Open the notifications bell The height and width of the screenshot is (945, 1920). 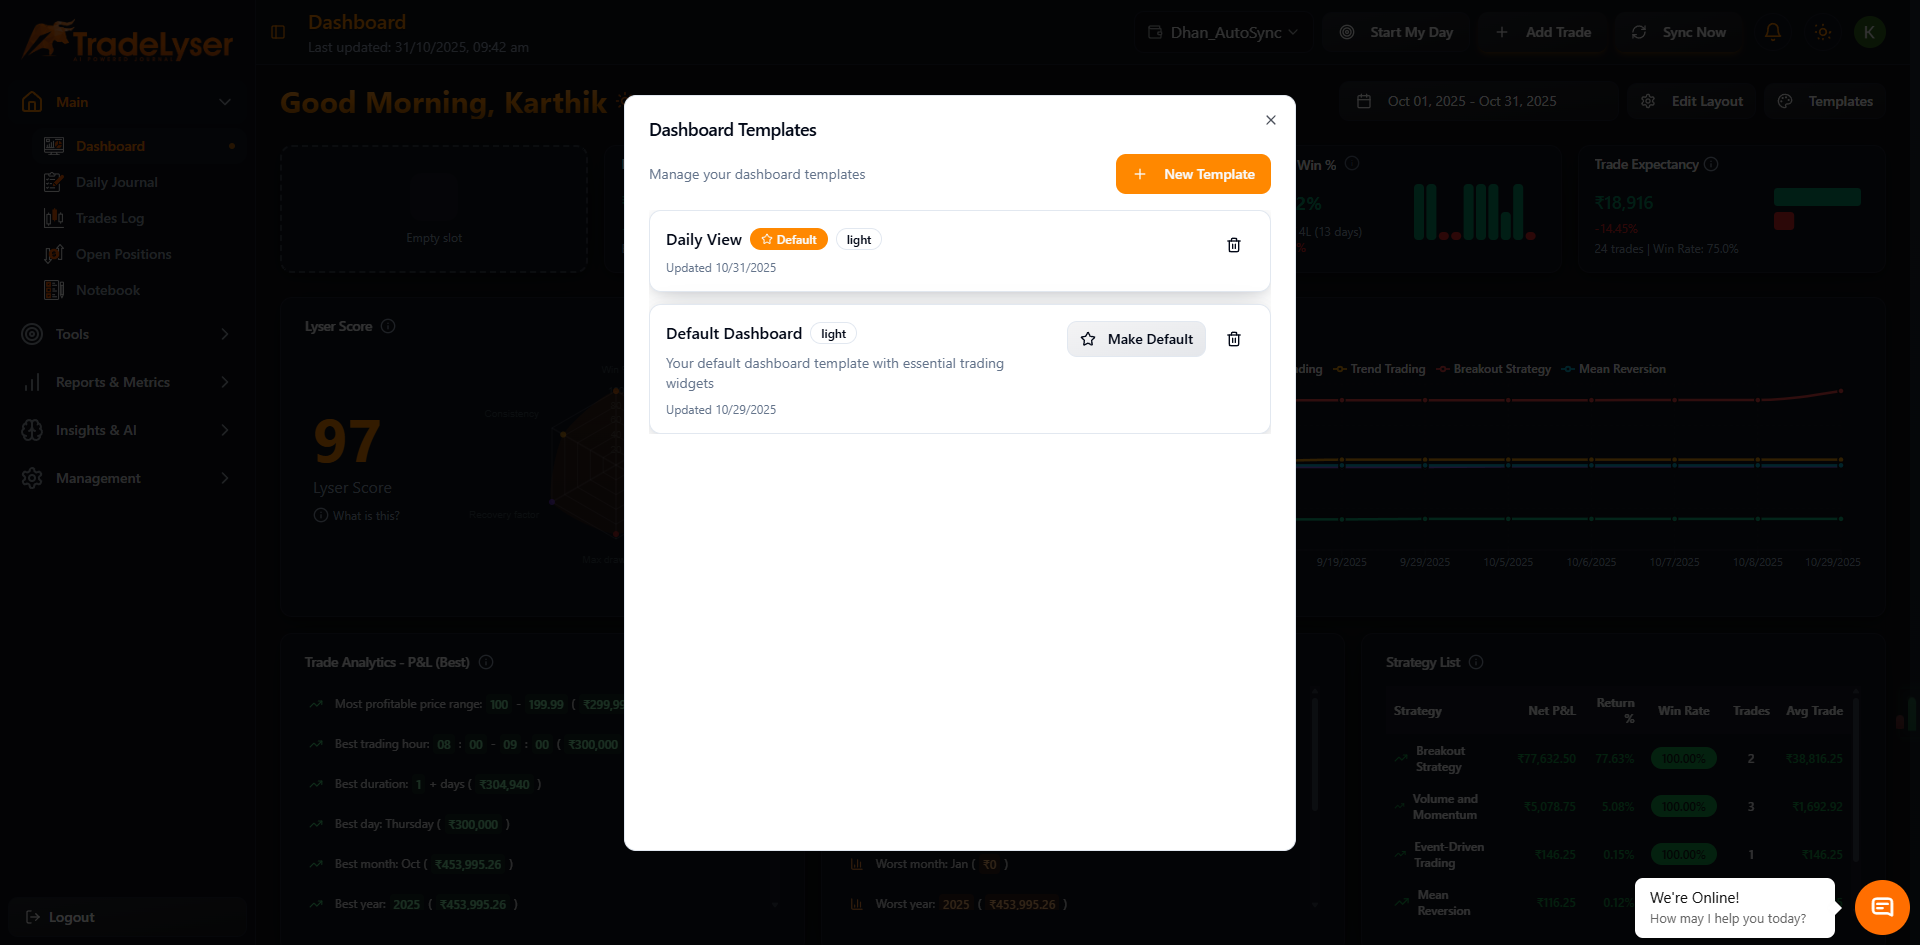click(x=1773, y=32)
